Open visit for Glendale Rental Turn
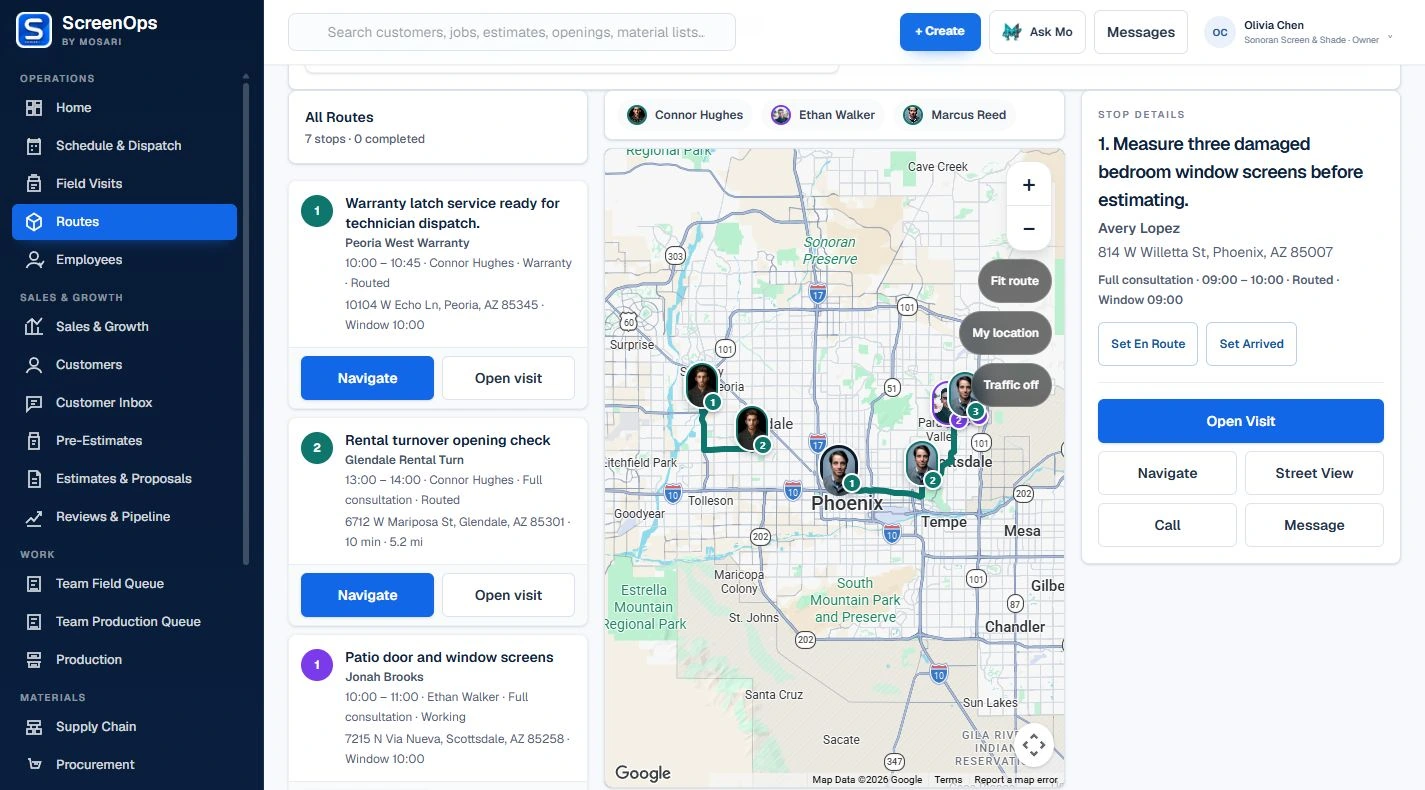Image resolution: width=1425 pixels, height=790 pixels. click(508, 595)
